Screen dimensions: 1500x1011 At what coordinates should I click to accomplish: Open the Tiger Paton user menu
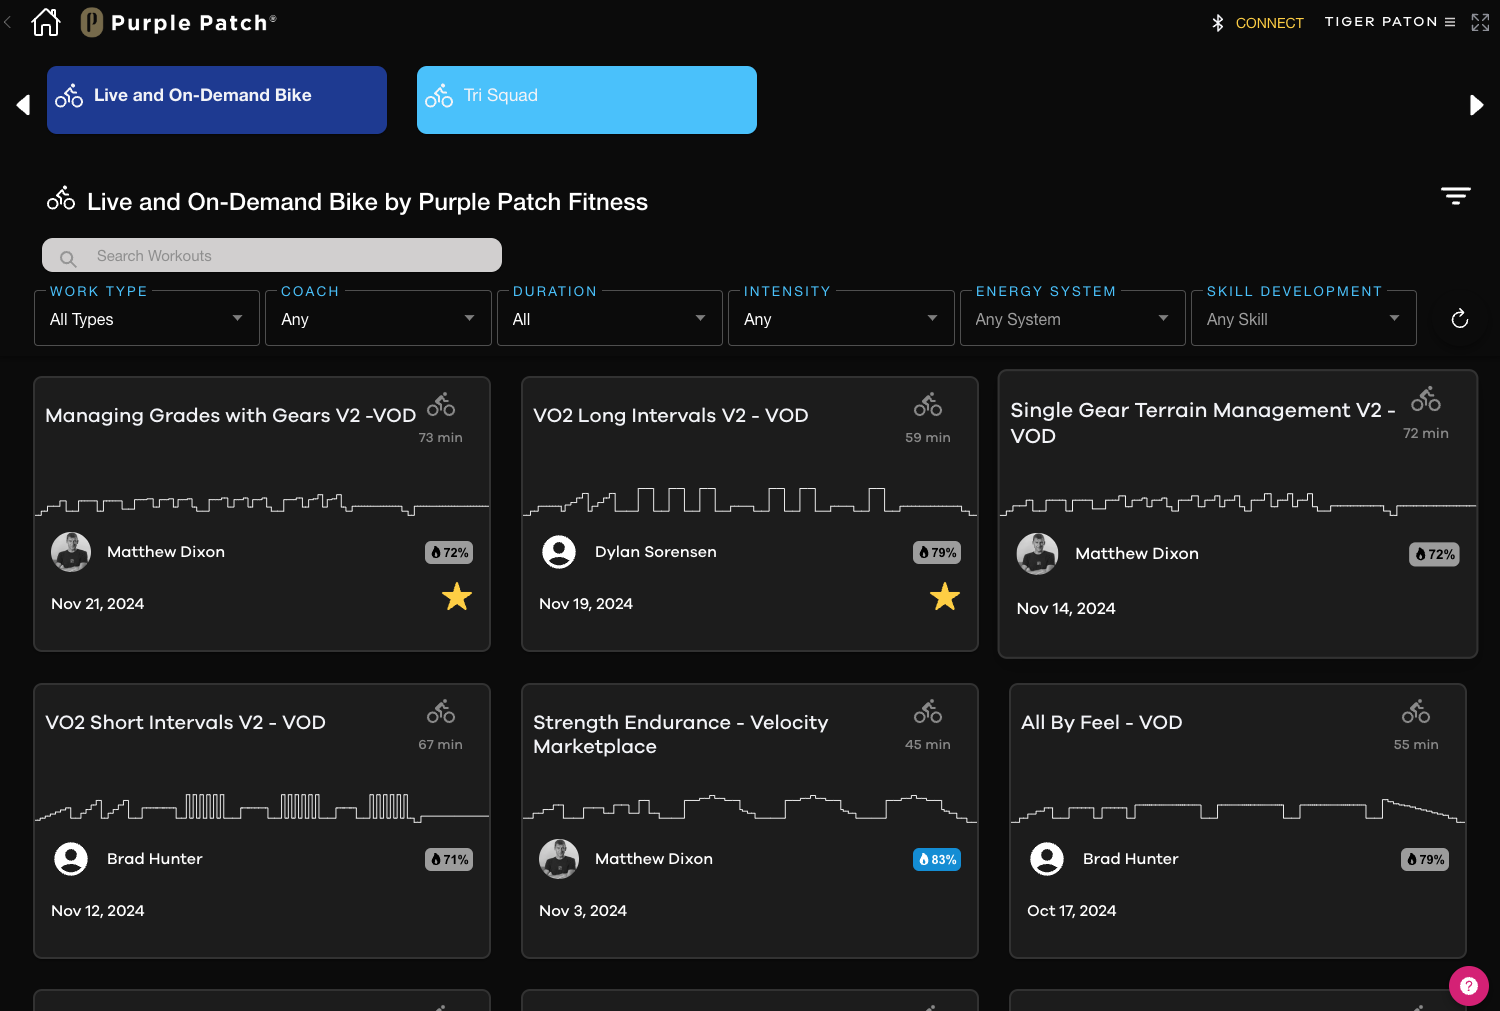pos(1390,22)
